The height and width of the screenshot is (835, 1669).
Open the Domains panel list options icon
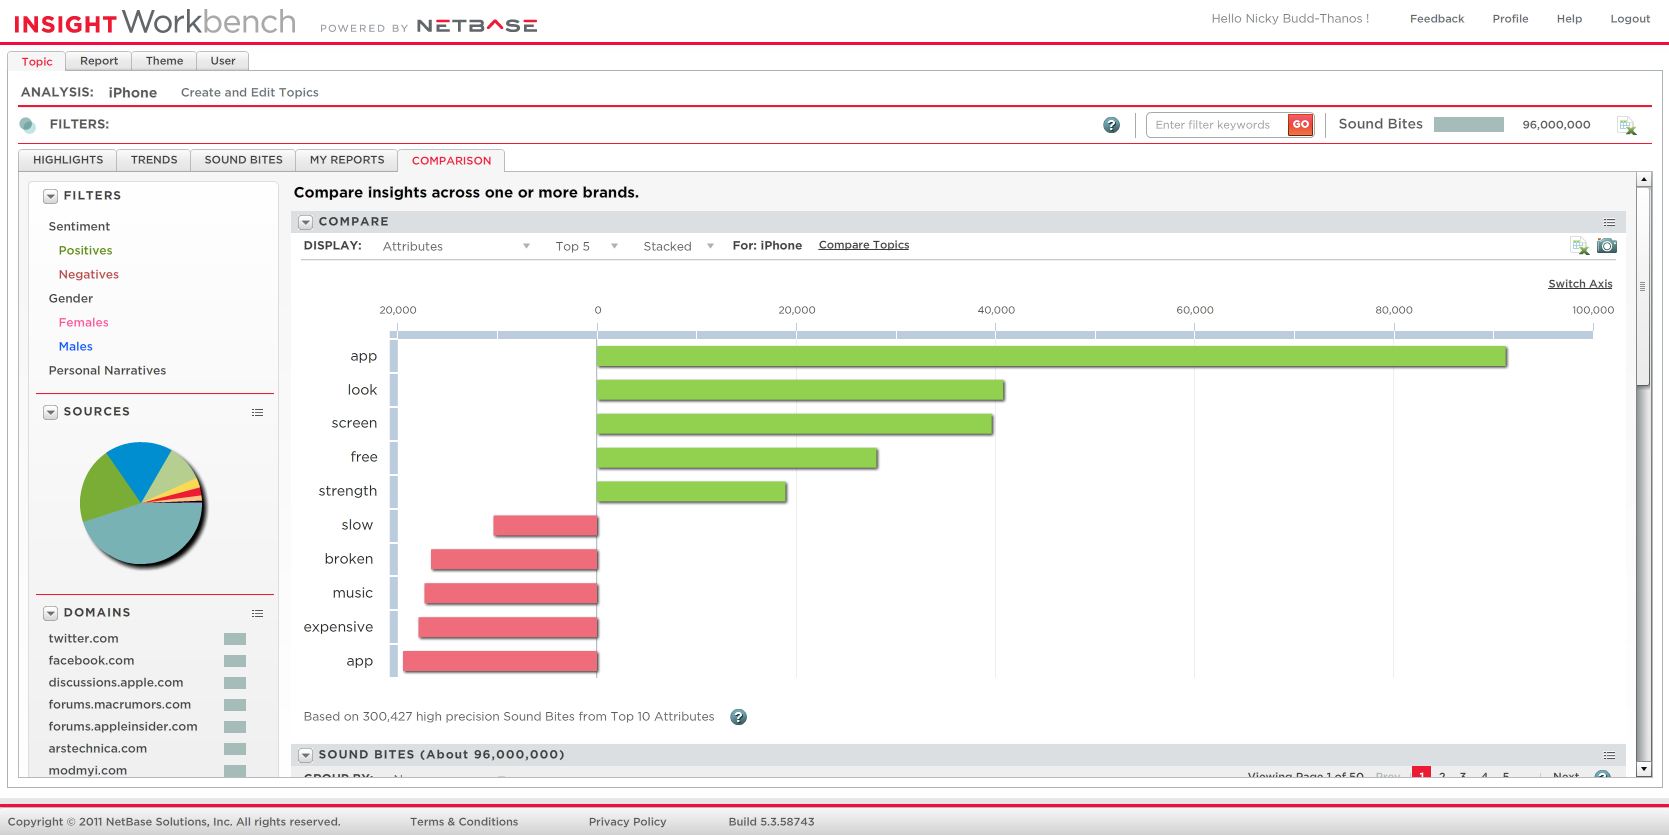pos(257,613)
